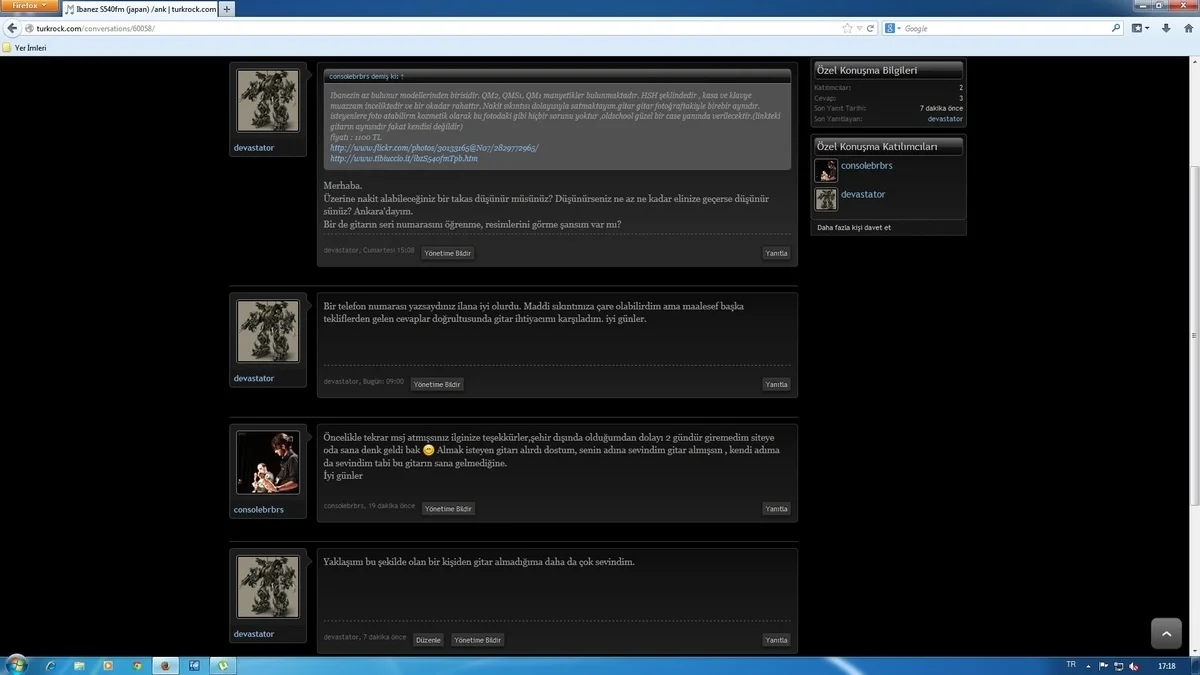Image resolution: width=1200 pixels, height=675 pixels.
Task: Click Daha fazla kişi davet et
Action: click(854, 228)
